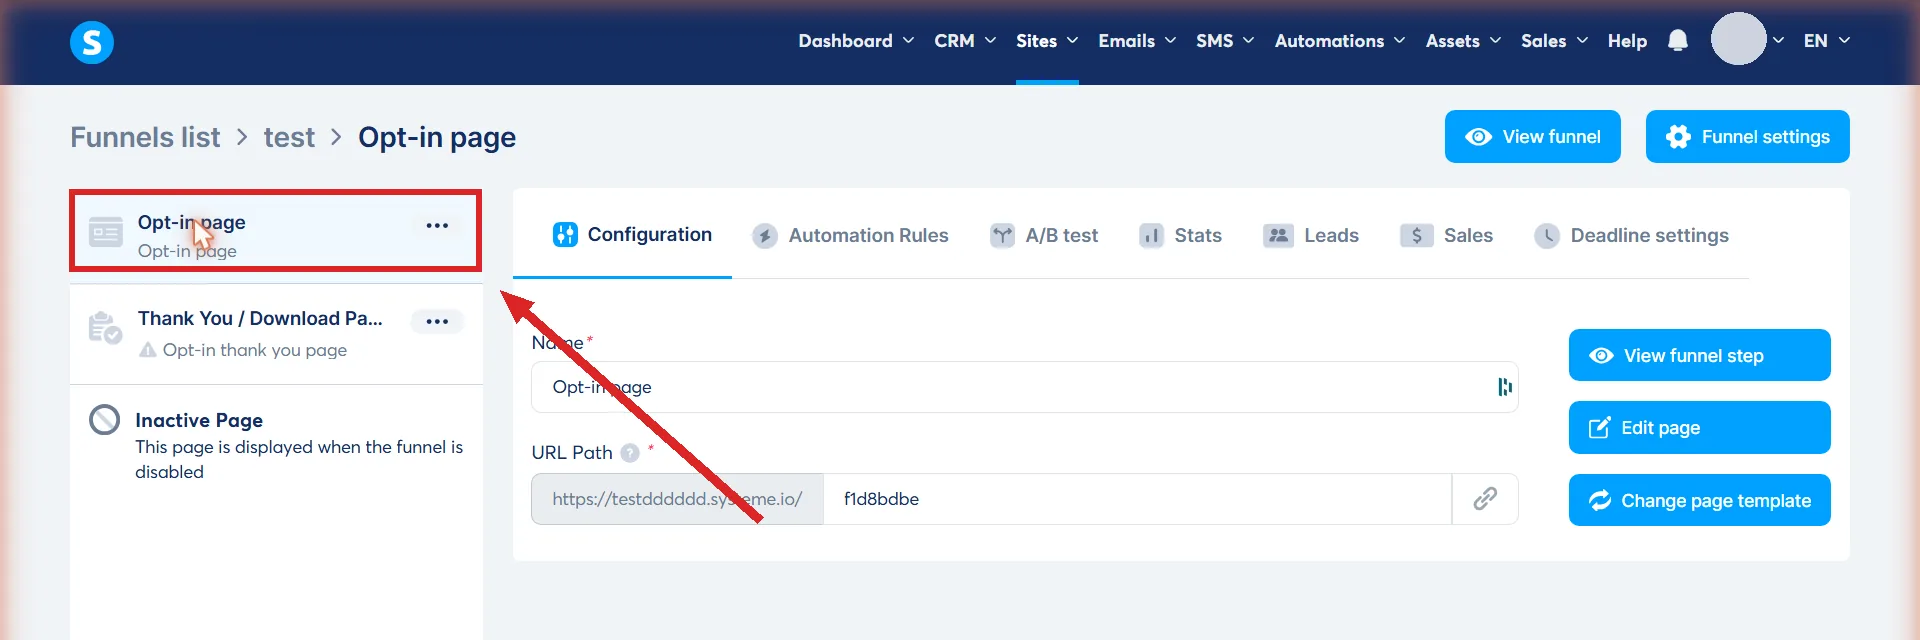Screen dimensions: 1920x640
Task: Click the Edit page button
Action: 1699,427
